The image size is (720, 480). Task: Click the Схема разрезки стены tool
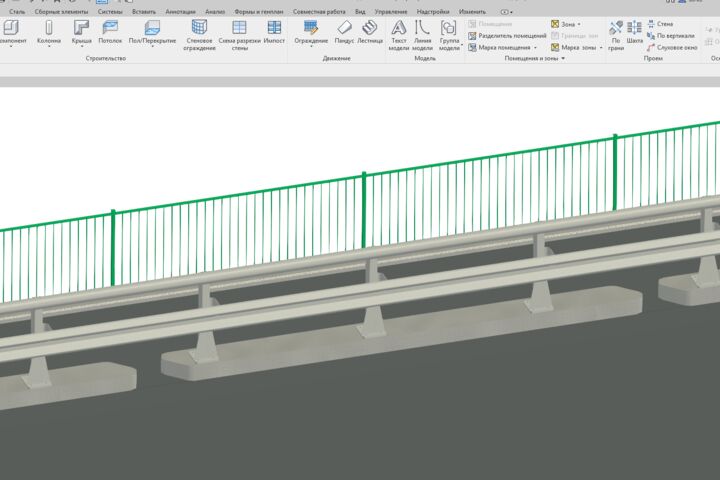[x=239, y=35]
